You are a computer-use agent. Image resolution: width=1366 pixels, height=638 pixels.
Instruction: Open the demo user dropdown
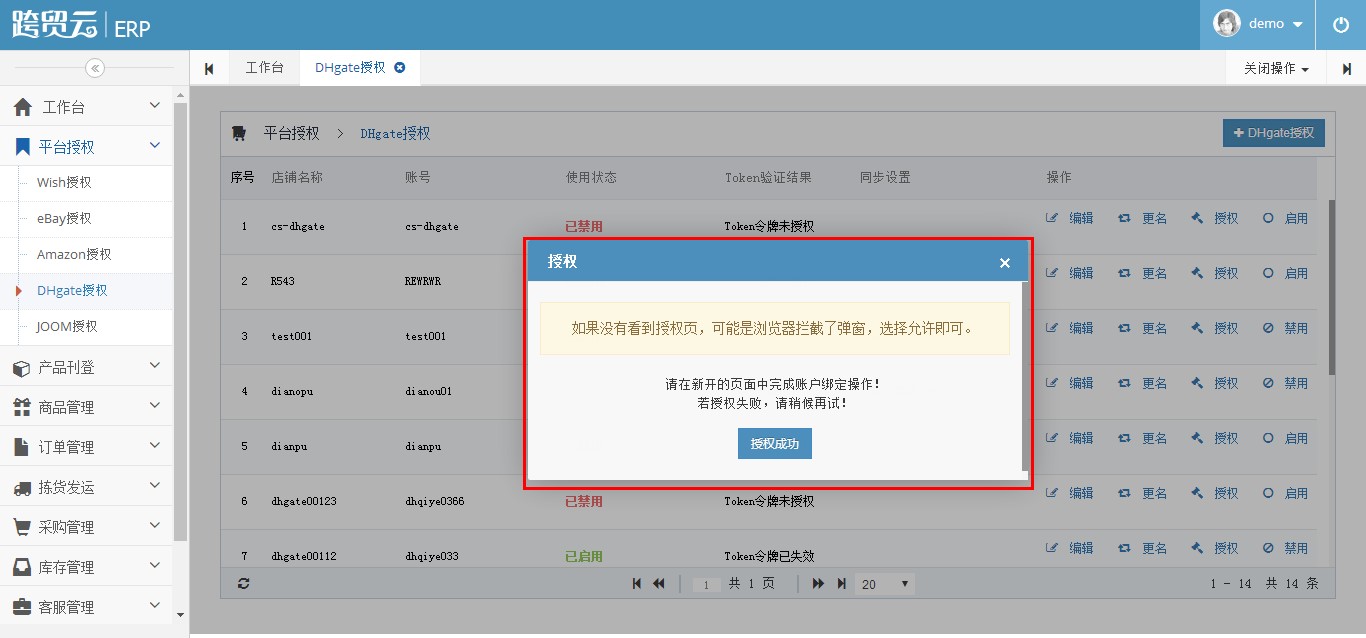(x=1258, y=24)
